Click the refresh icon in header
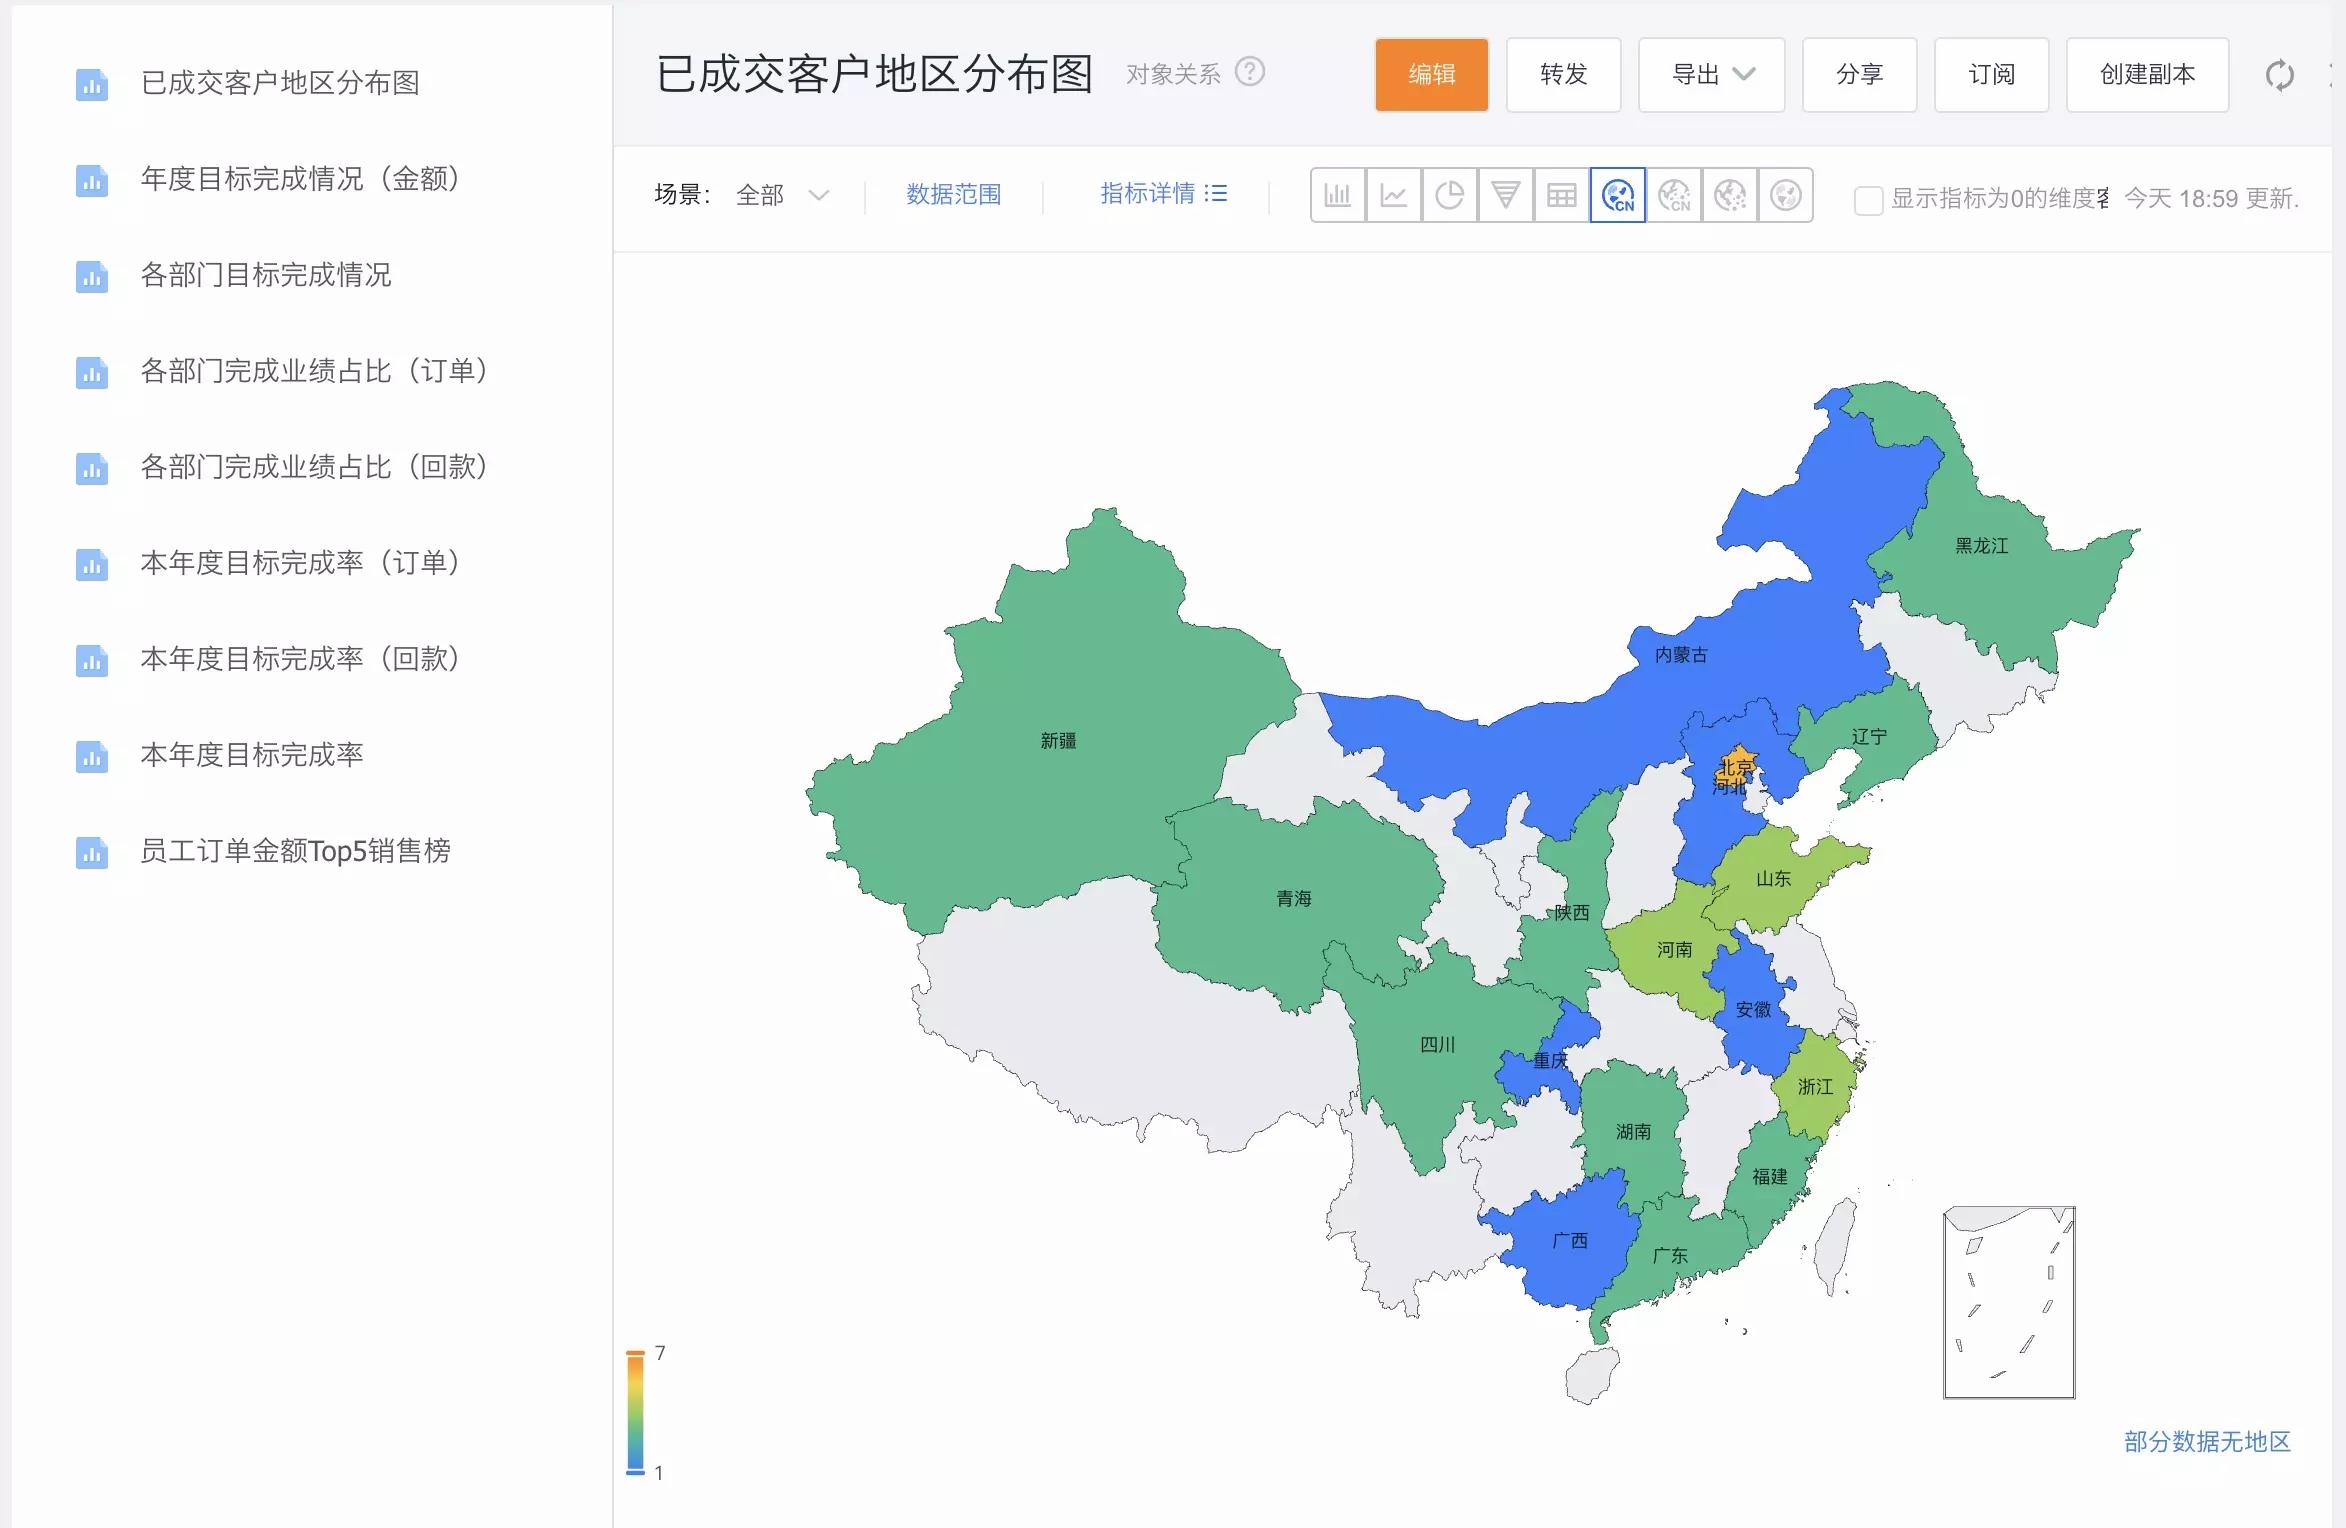Screen dimensions: 2346x1528 2279,75
